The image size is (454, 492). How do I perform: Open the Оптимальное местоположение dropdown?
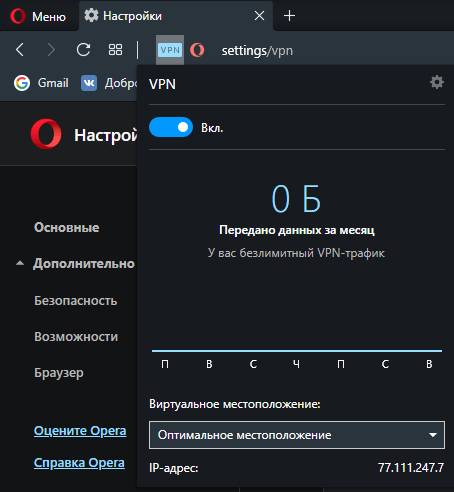point(297,435)
